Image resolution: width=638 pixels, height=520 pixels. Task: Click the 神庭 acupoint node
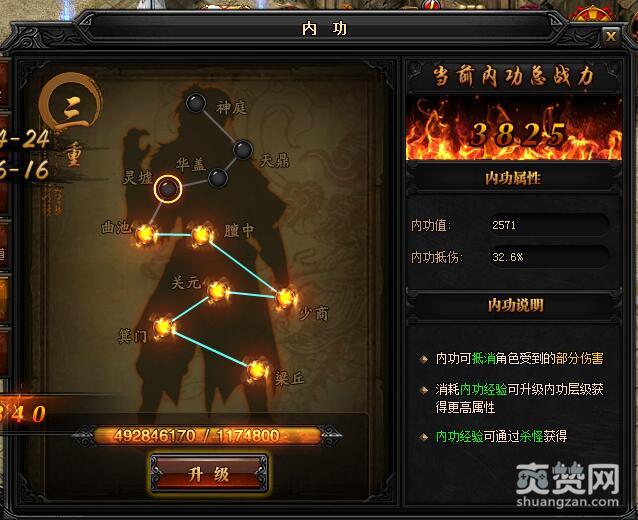click(196, 103)
